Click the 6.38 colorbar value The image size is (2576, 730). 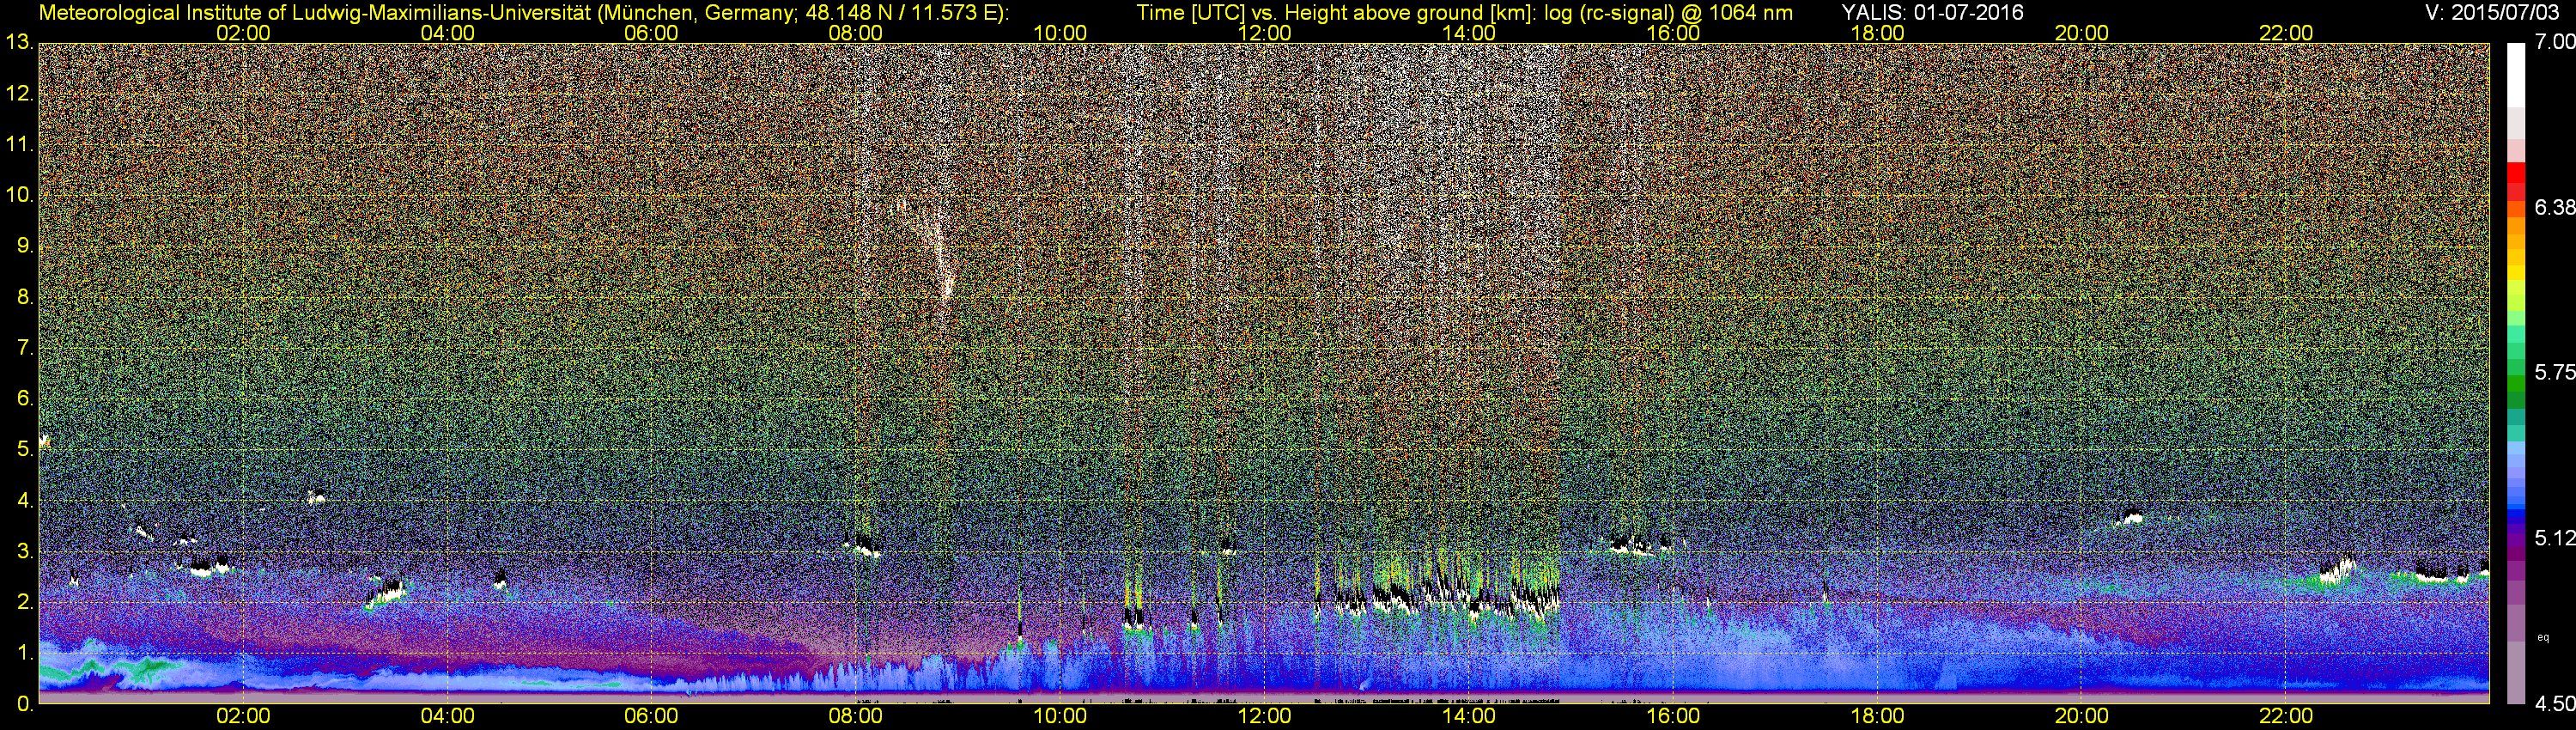point(2554,208)
